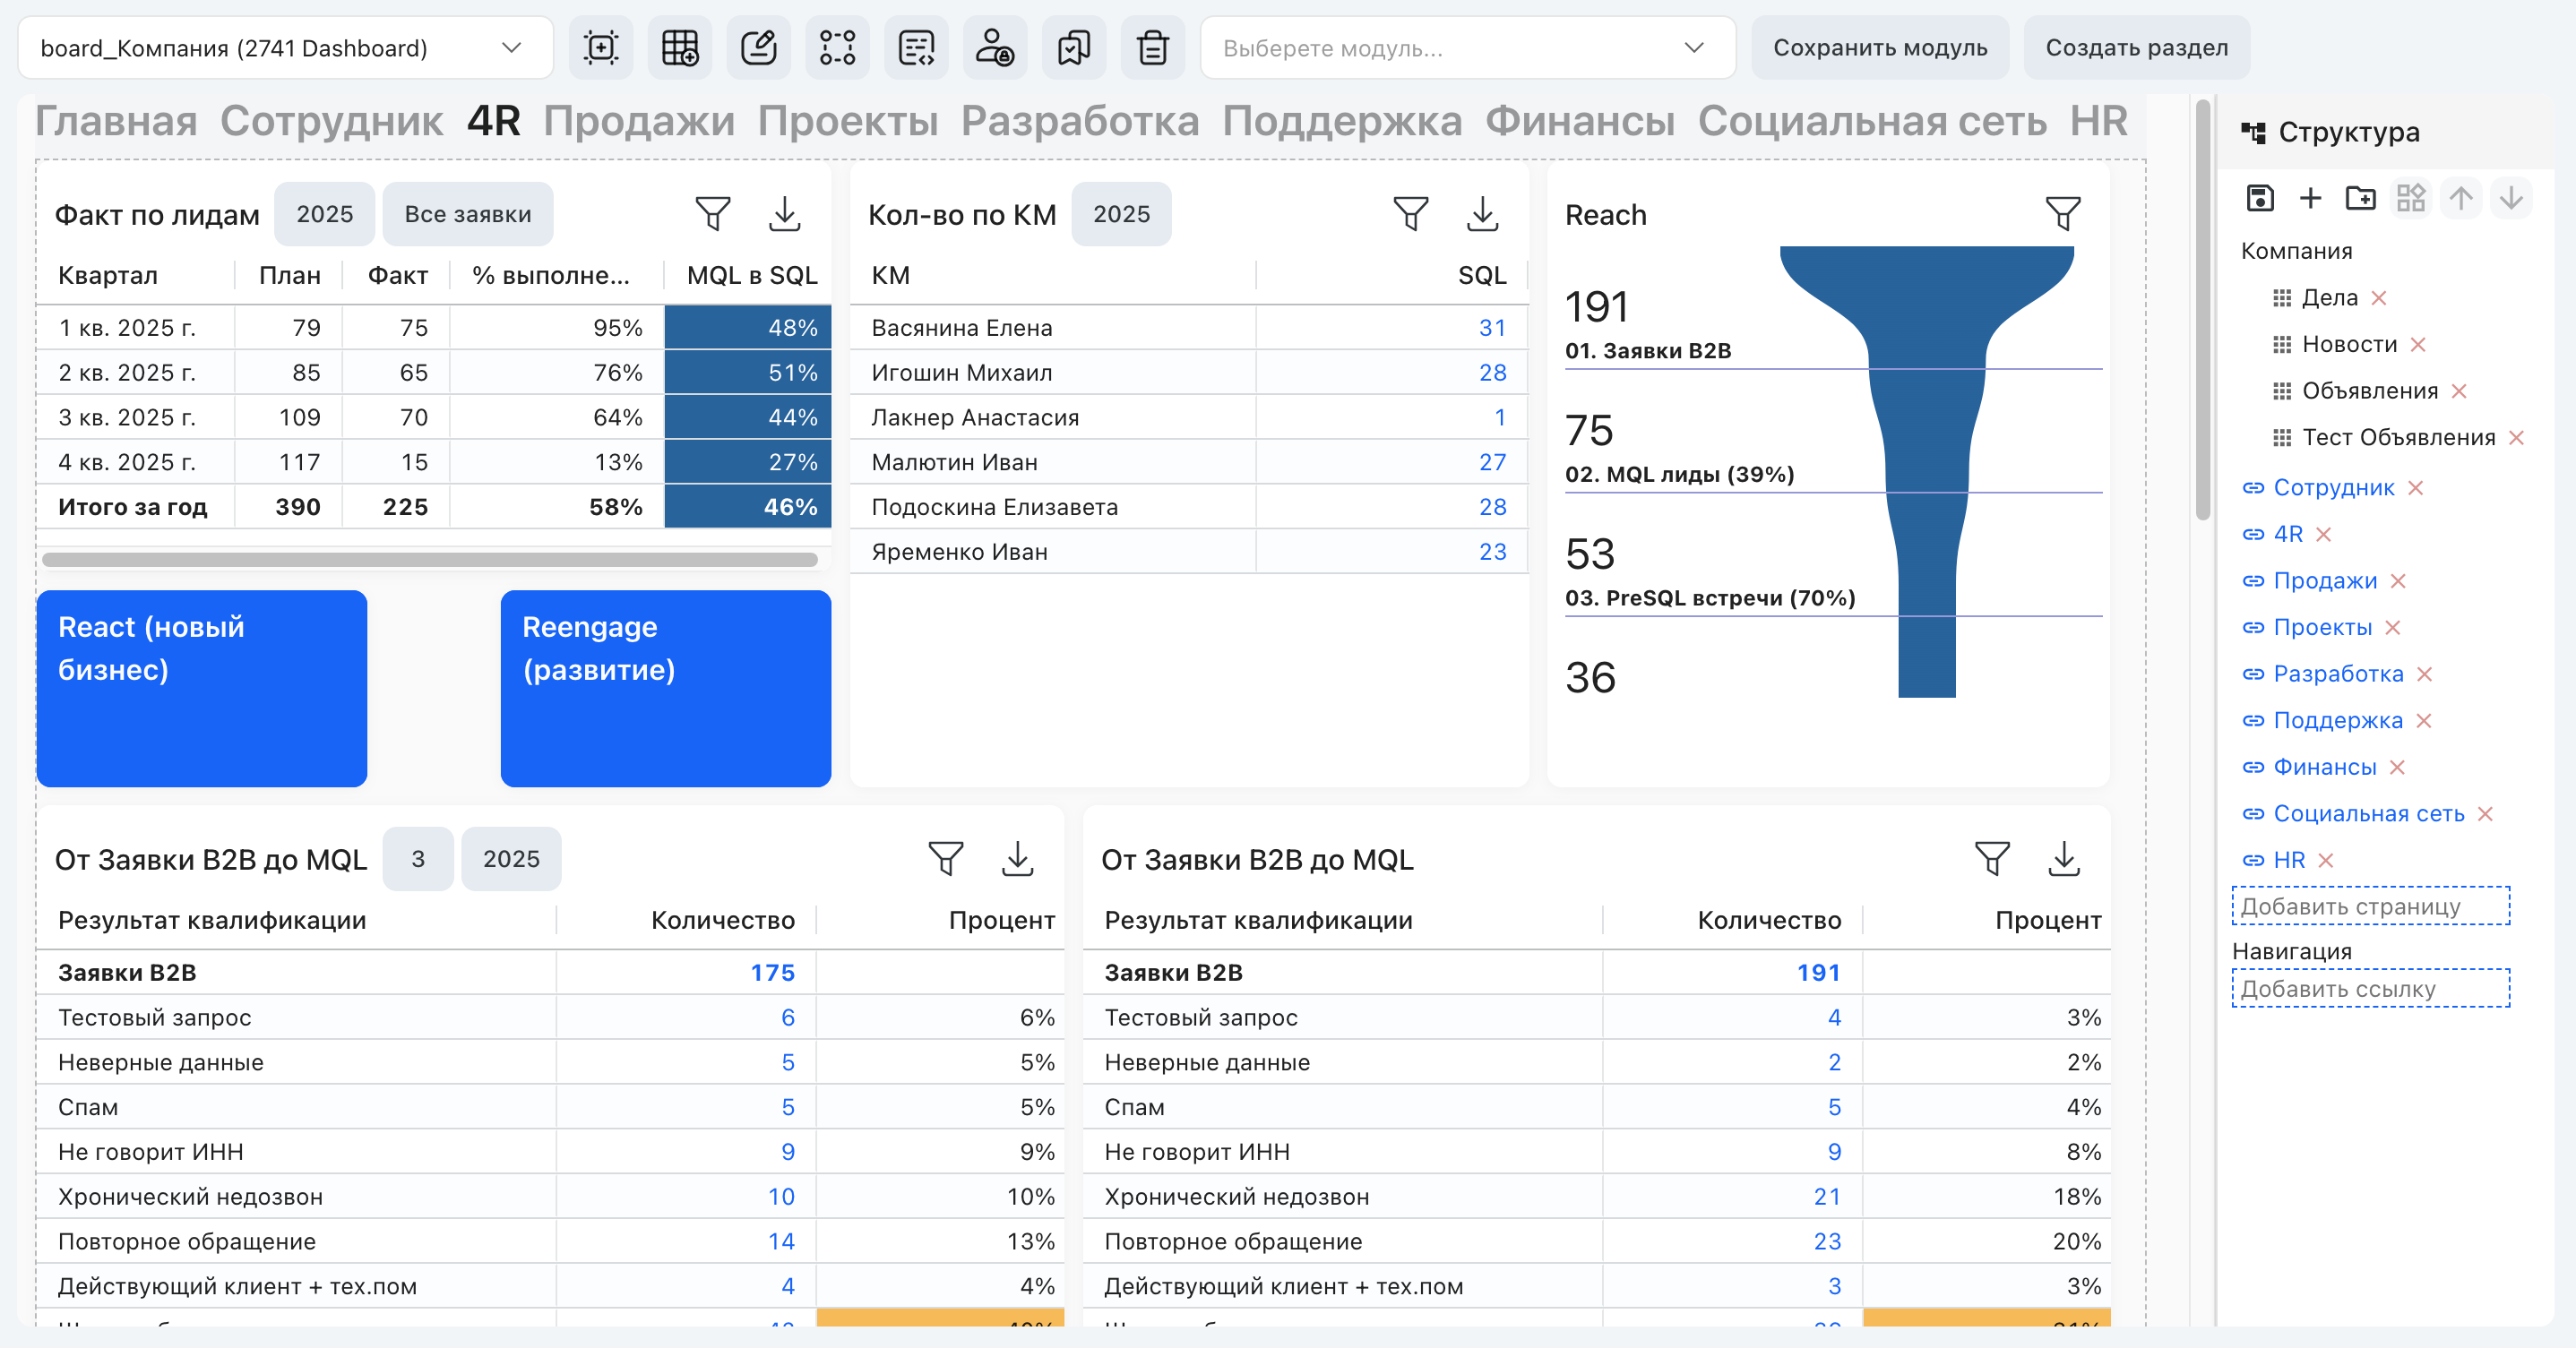Open Разработка link in structure panel

tap(2338, 674)
